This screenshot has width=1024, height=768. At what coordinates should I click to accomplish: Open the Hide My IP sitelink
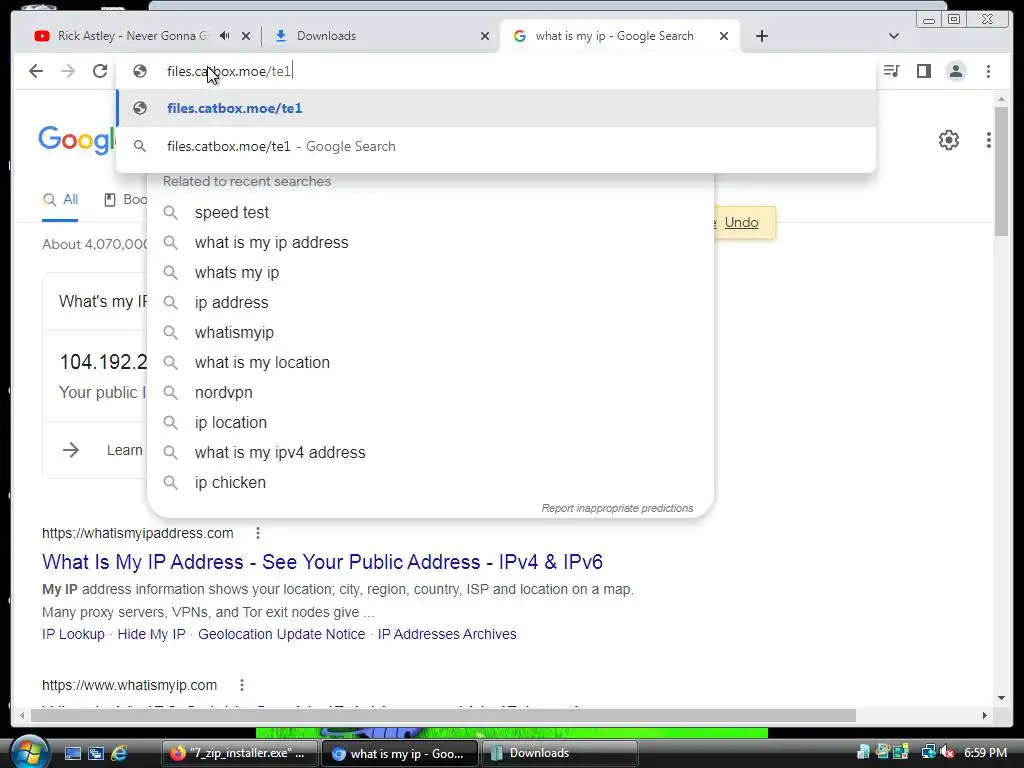point(152,634)
